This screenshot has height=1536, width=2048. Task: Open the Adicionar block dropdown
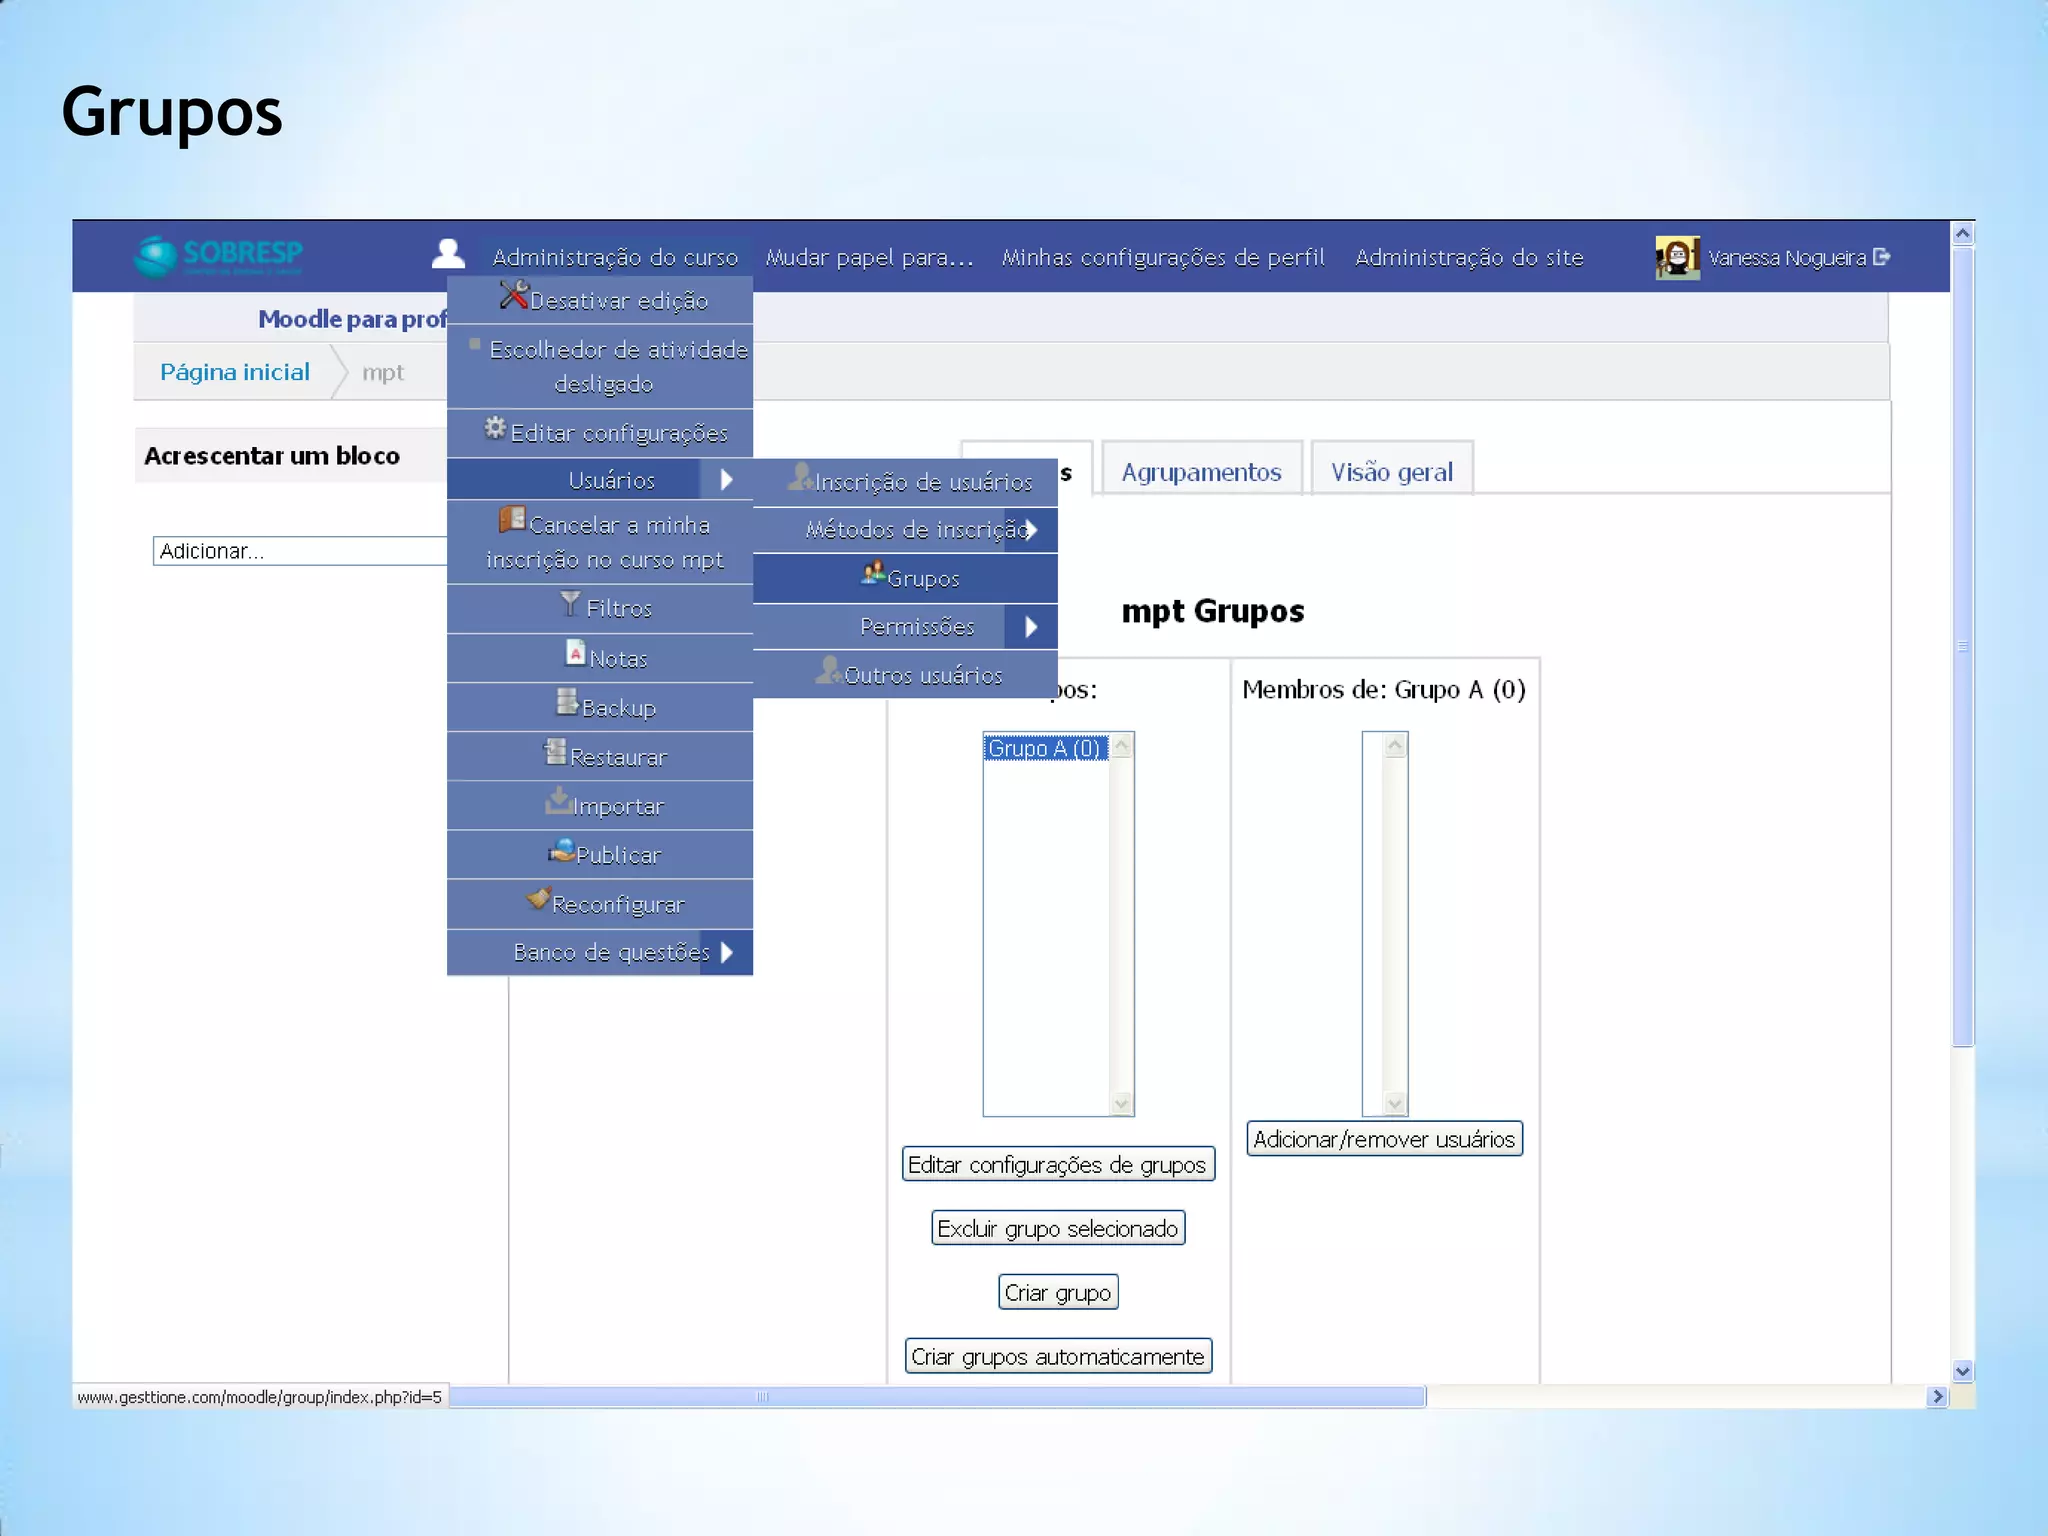[300, 551]
